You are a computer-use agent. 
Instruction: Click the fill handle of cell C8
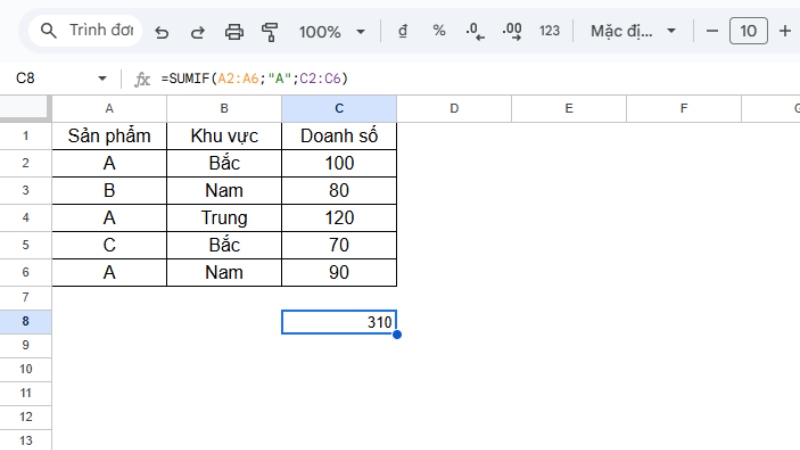point(397,335)
